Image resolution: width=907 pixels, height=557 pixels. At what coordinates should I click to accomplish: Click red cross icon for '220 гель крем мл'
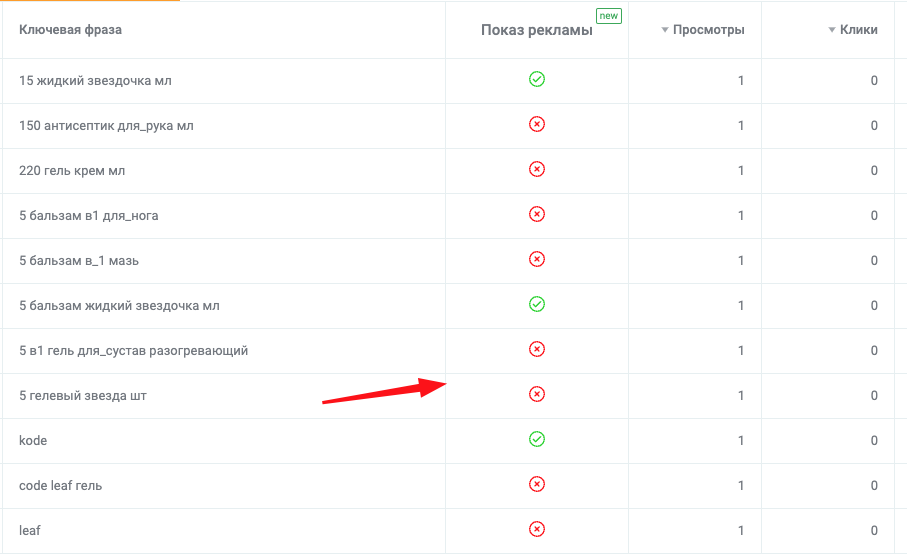[x=537, y=169]
